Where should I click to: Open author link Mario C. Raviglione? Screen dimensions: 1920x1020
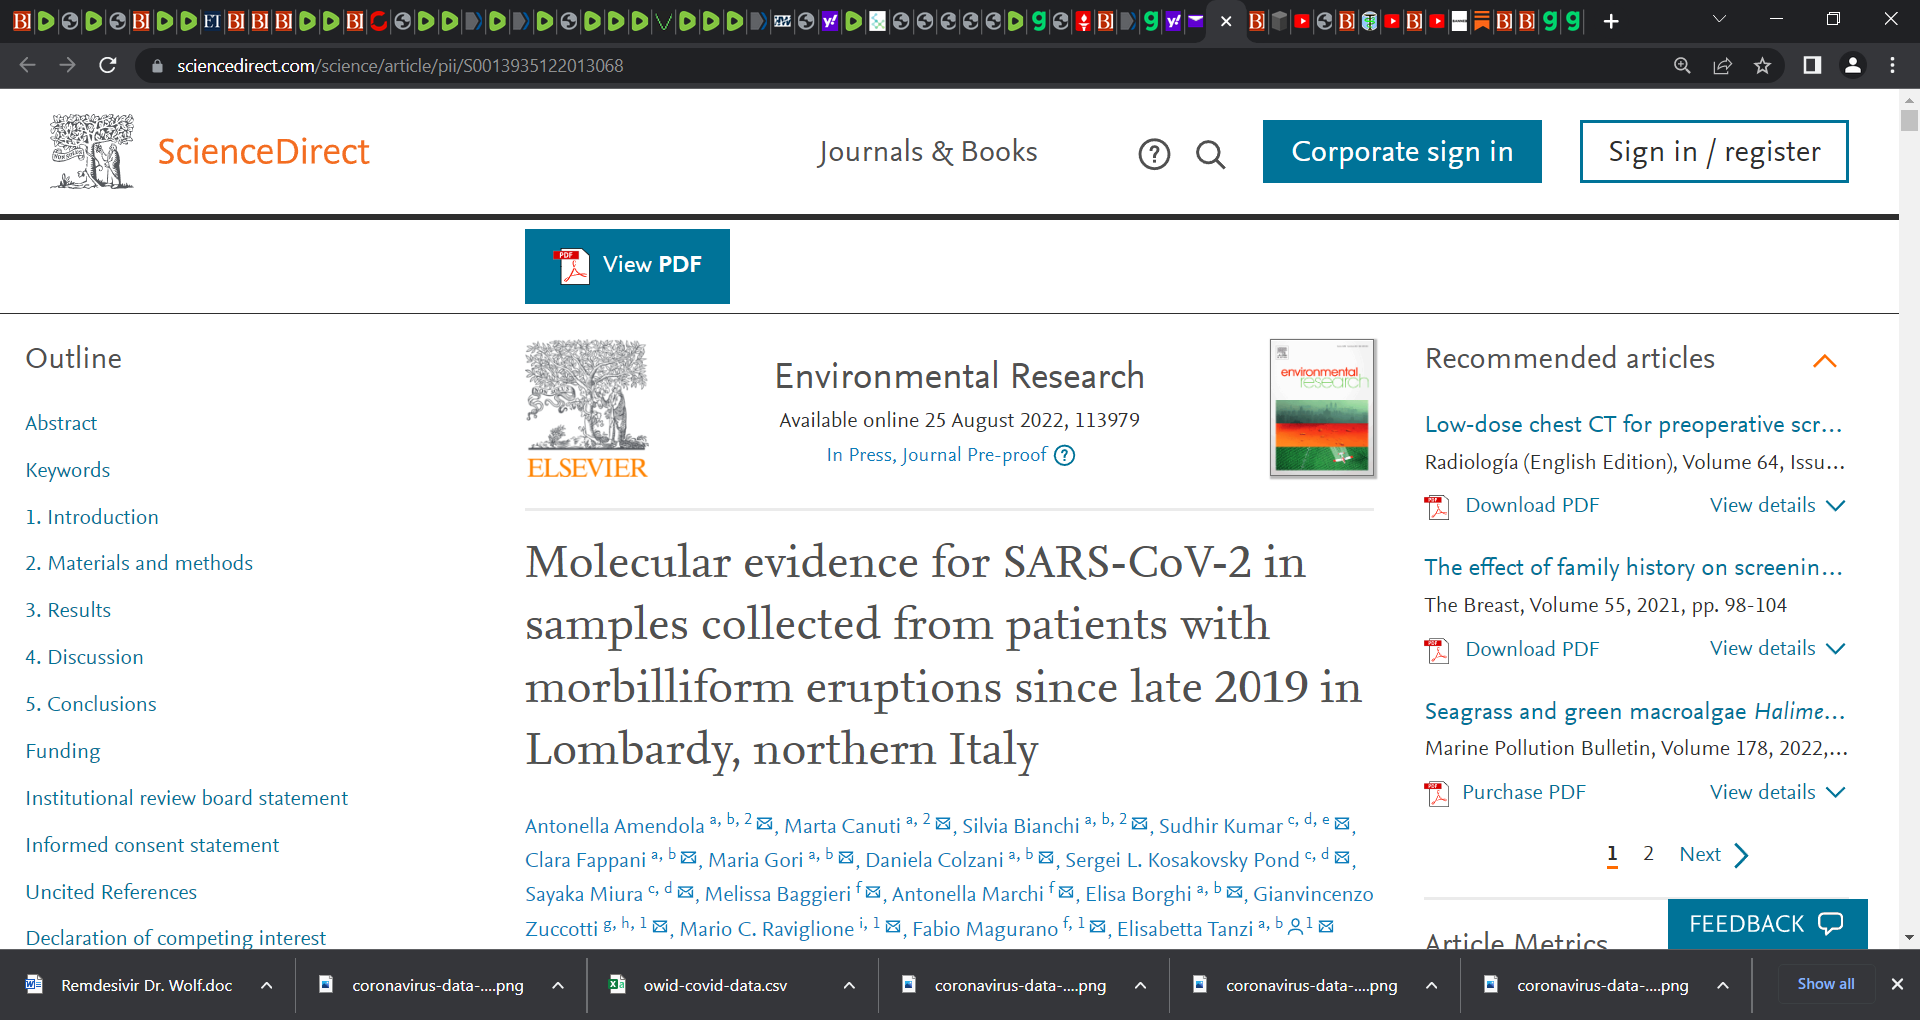(x=767, y=929)
